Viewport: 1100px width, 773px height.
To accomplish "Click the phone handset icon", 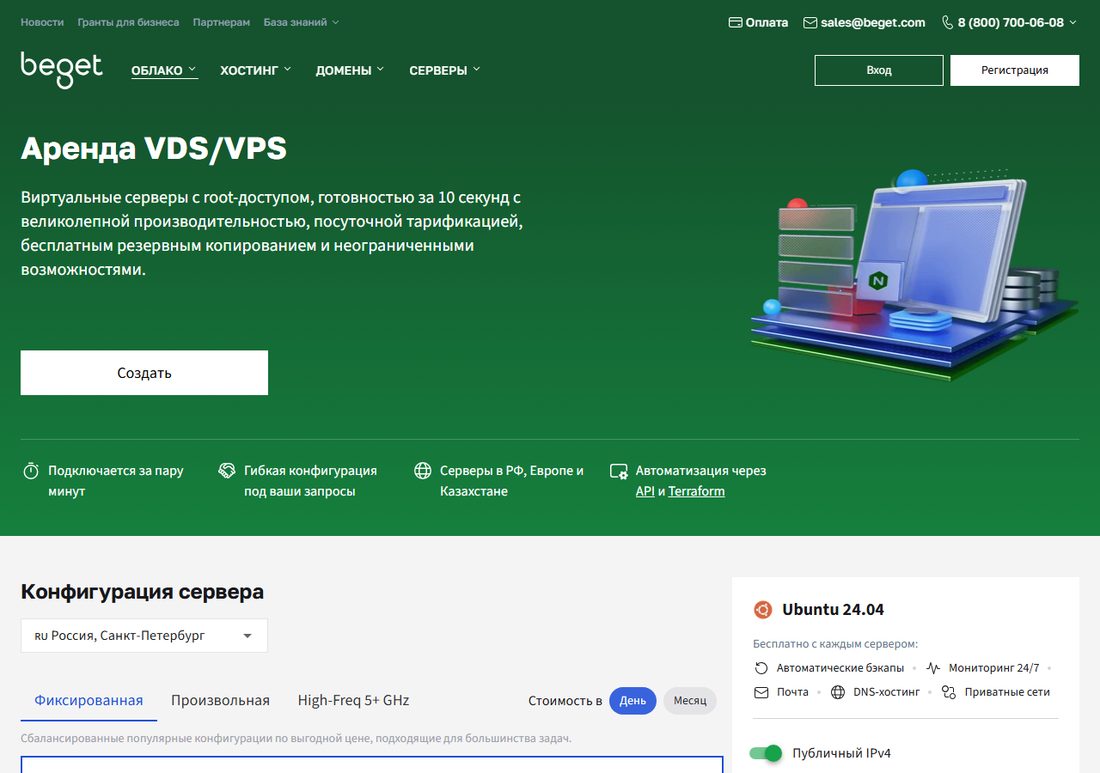I will point(947,22).
